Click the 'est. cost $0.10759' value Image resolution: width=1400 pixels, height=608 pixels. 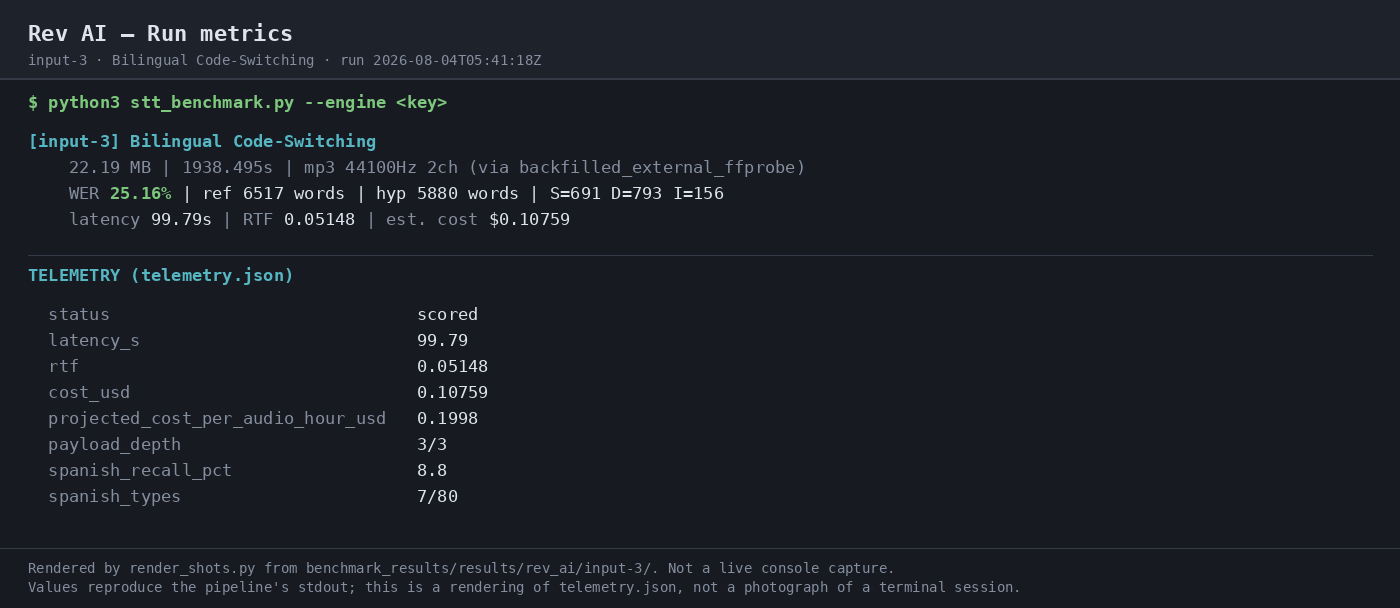click(478, 220)
